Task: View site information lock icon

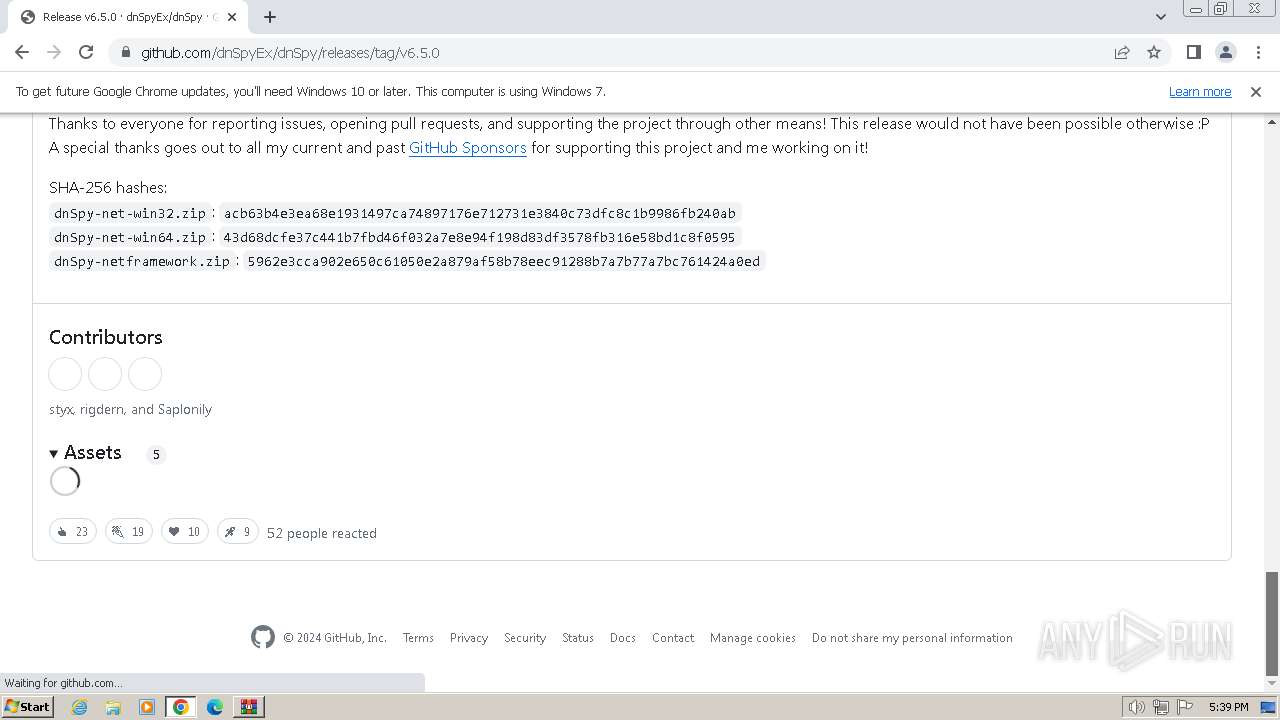Action: click(125, 52)
